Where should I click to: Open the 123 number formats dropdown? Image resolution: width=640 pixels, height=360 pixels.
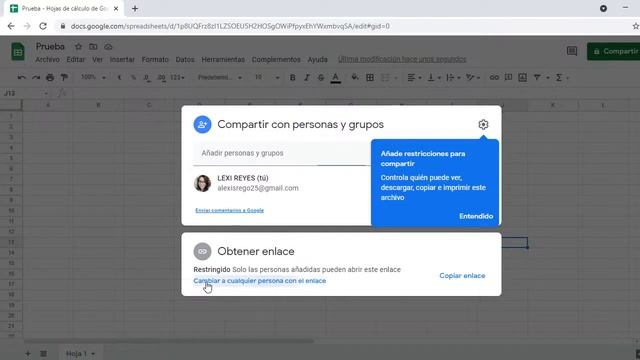[x=177, y=78]
